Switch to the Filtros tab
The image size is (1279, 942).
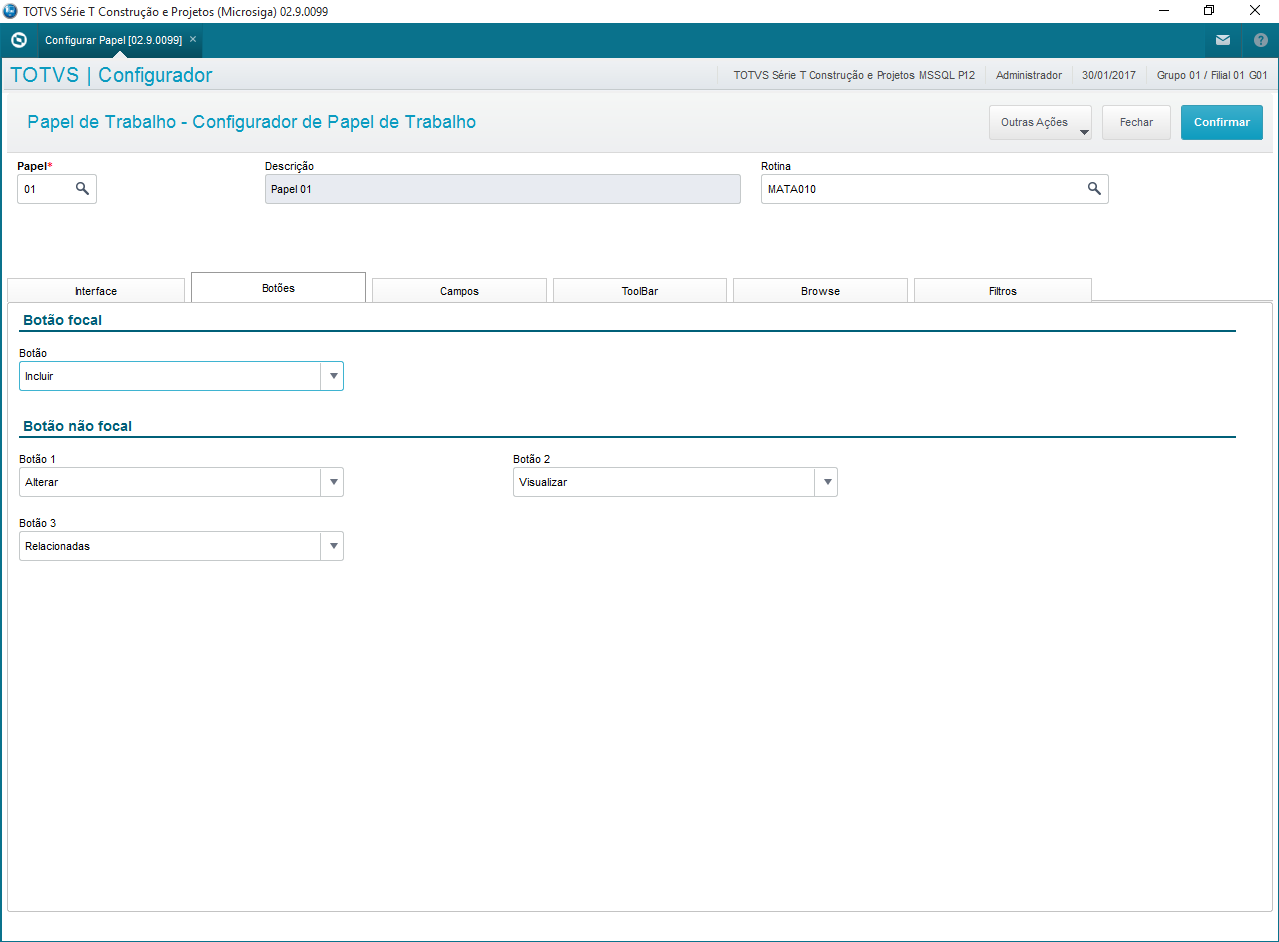(1002, 291)
